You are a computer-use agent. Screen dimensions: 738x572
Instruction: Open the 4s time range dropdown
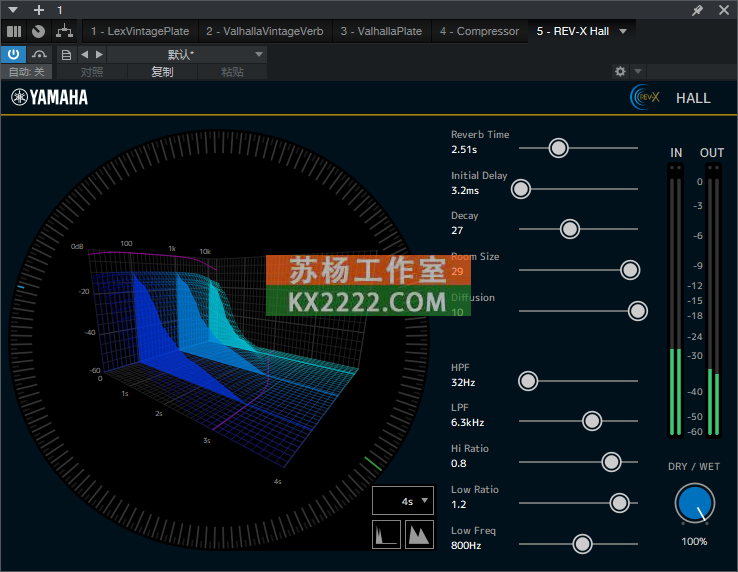point(403,501)
